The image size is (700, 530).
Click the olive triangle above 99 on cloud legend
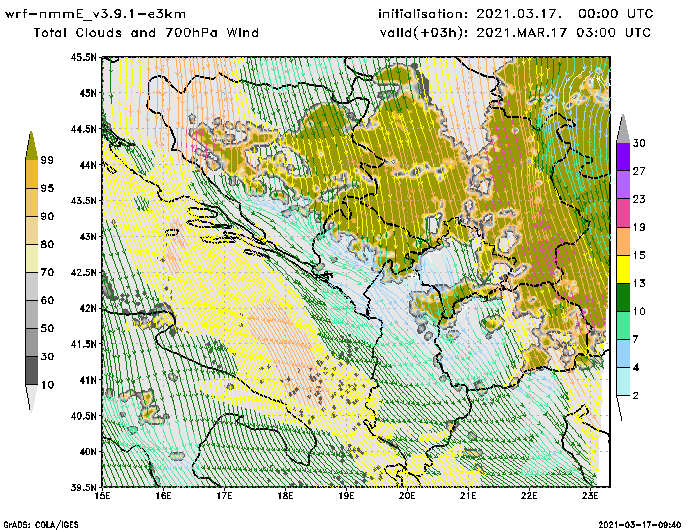click(x=31, y=145)
